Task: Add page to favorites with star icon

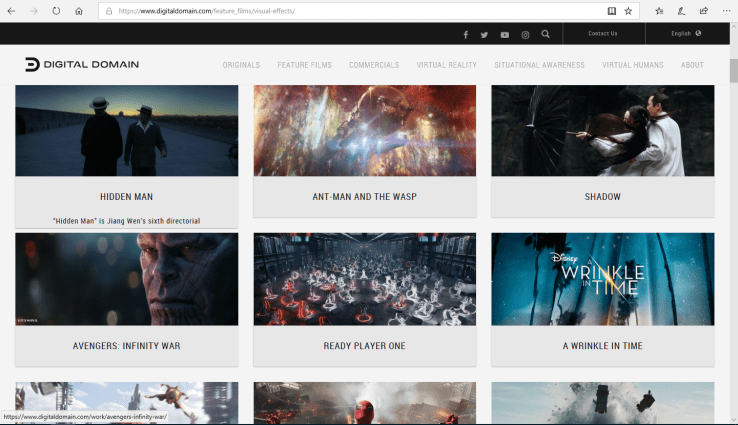Action: (628, 11)
